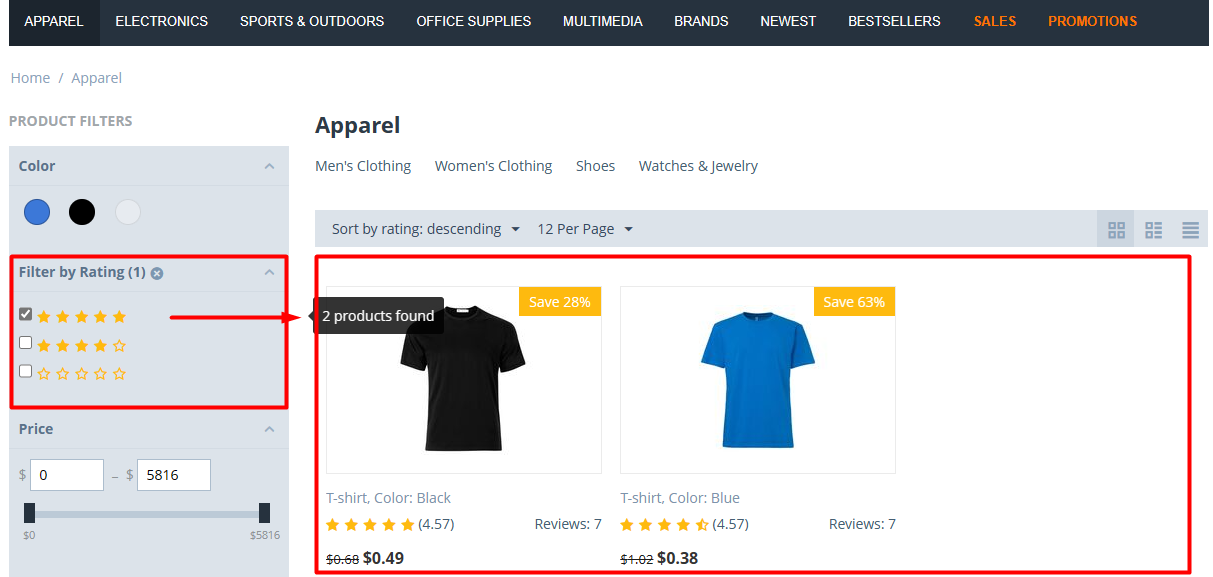The width and height of the screenshot is (1213, 577).
Task: Click the $0.38 price
Action: coord(678,558)
